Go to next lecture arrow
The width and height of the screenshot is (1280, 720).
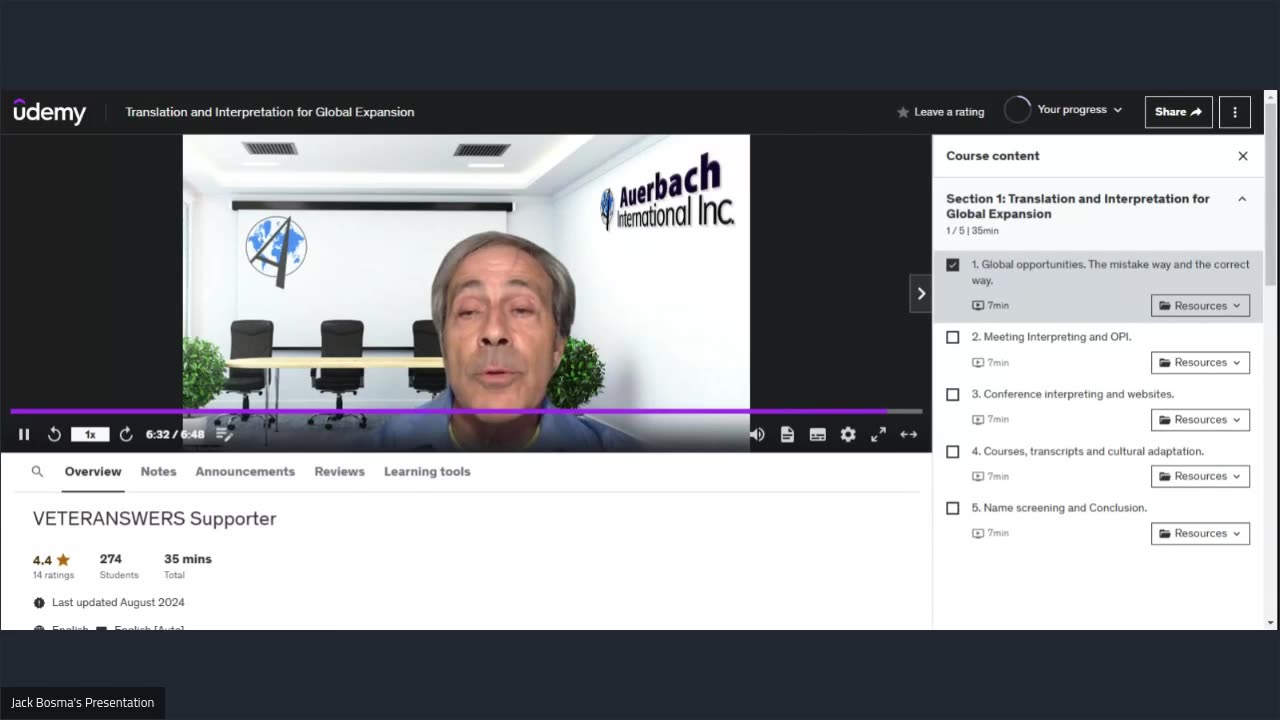921,293
